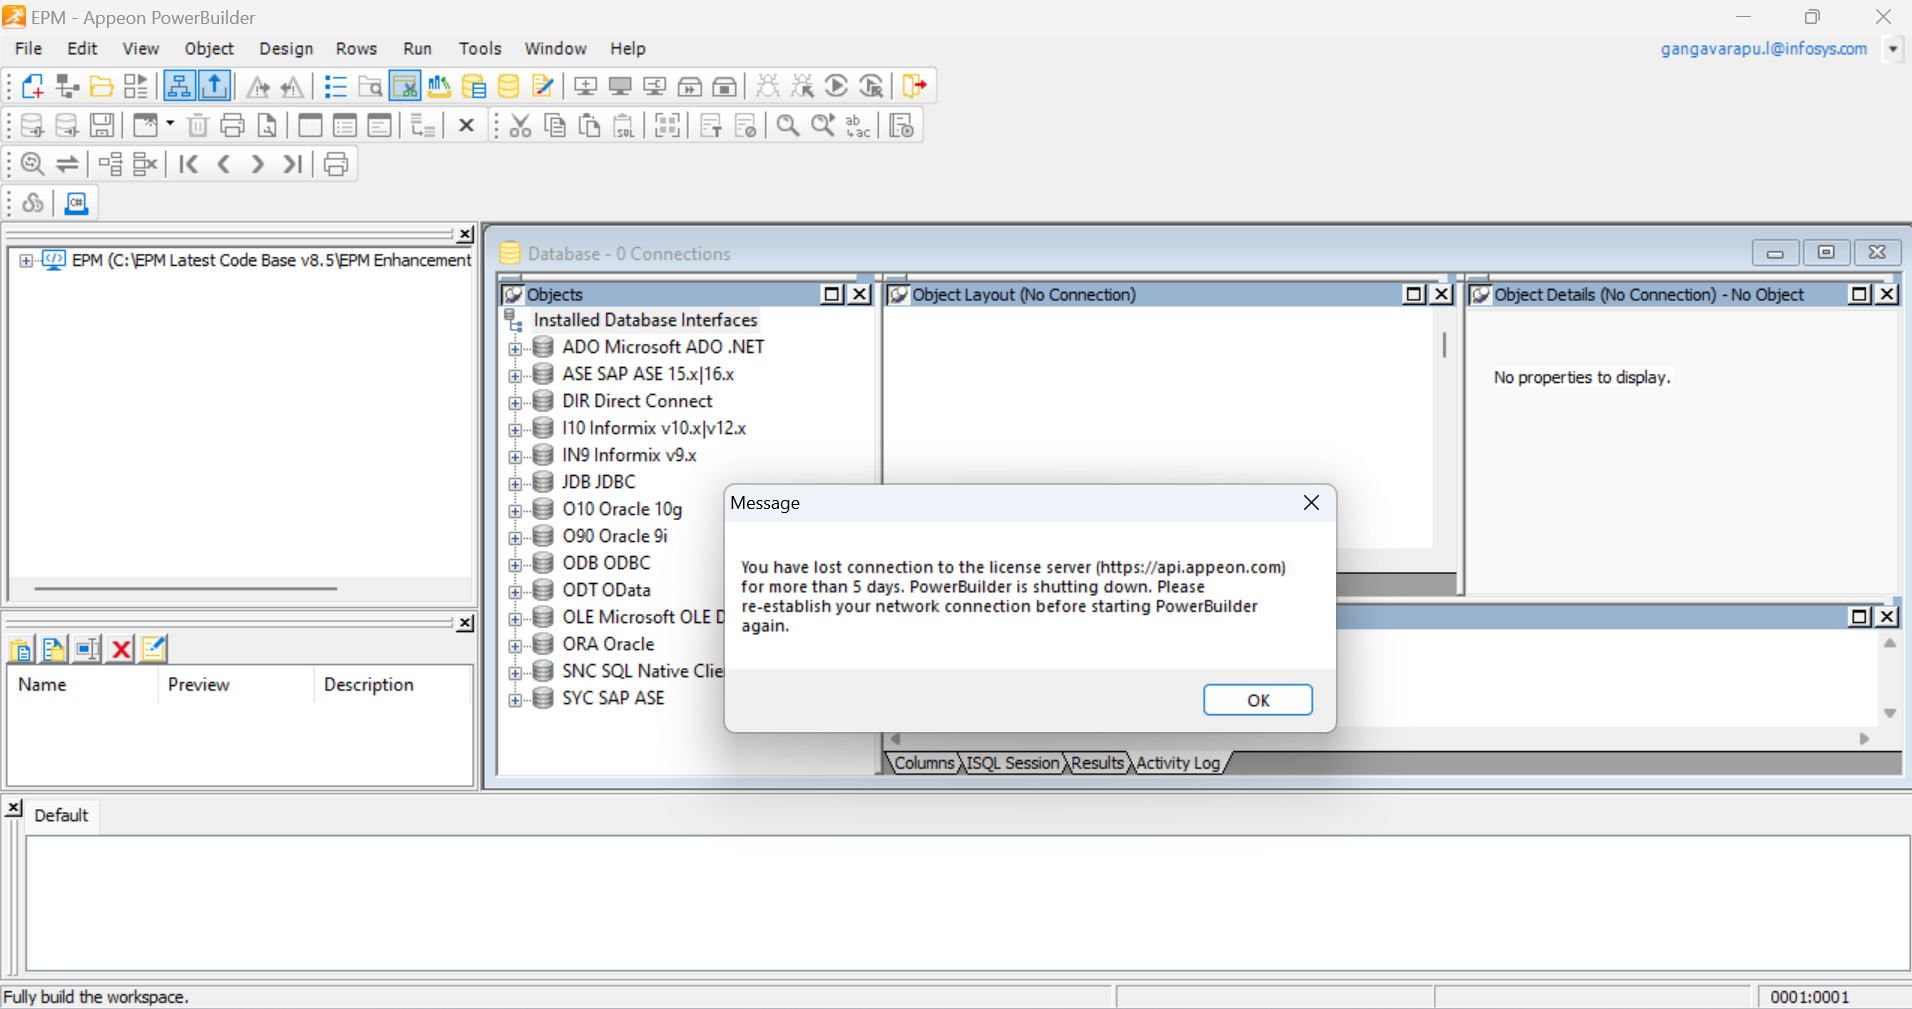Click the C# icon in bottom toolbar
The width and height of the screenshot is (1912, 1009).
point(76,203)
